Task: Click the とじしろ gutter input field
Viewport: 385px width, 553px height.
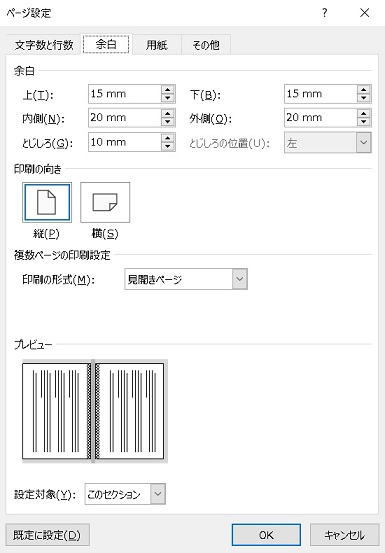Action: (x=125, y=142)
